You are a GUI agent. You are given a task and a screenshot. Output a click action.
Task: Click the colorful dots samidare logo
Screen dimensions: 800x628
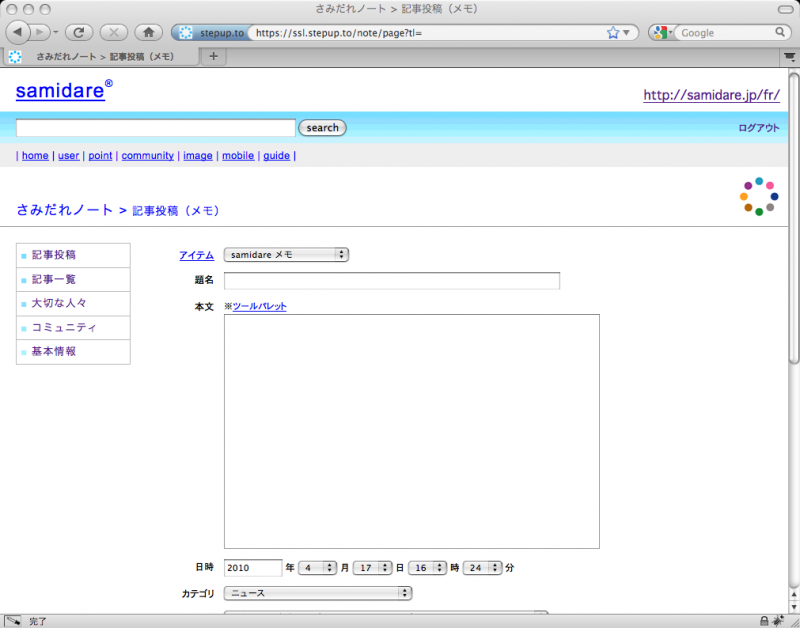pos(759,197)
